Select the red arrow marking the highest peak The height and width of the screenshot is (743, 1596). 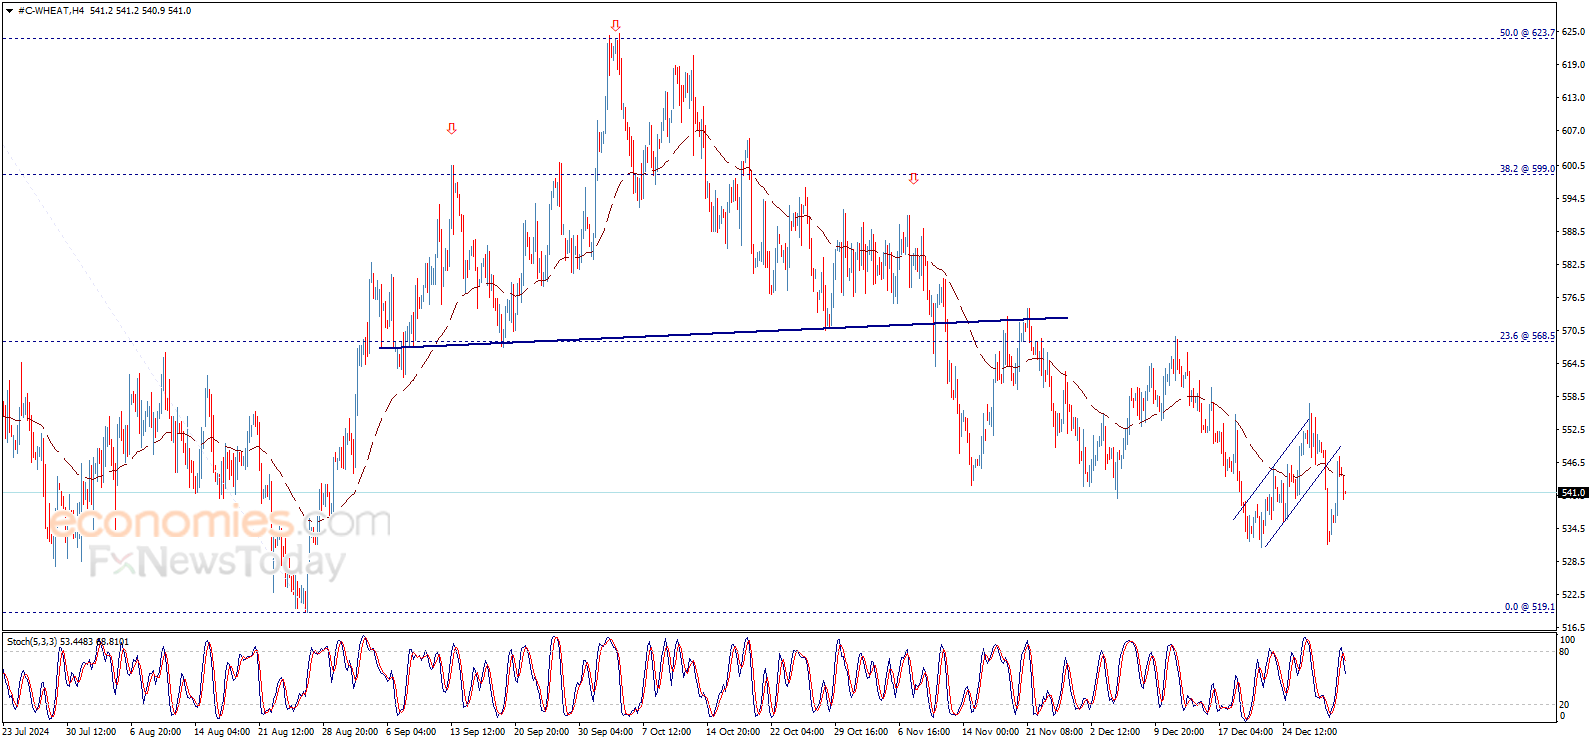click(616, 26)
